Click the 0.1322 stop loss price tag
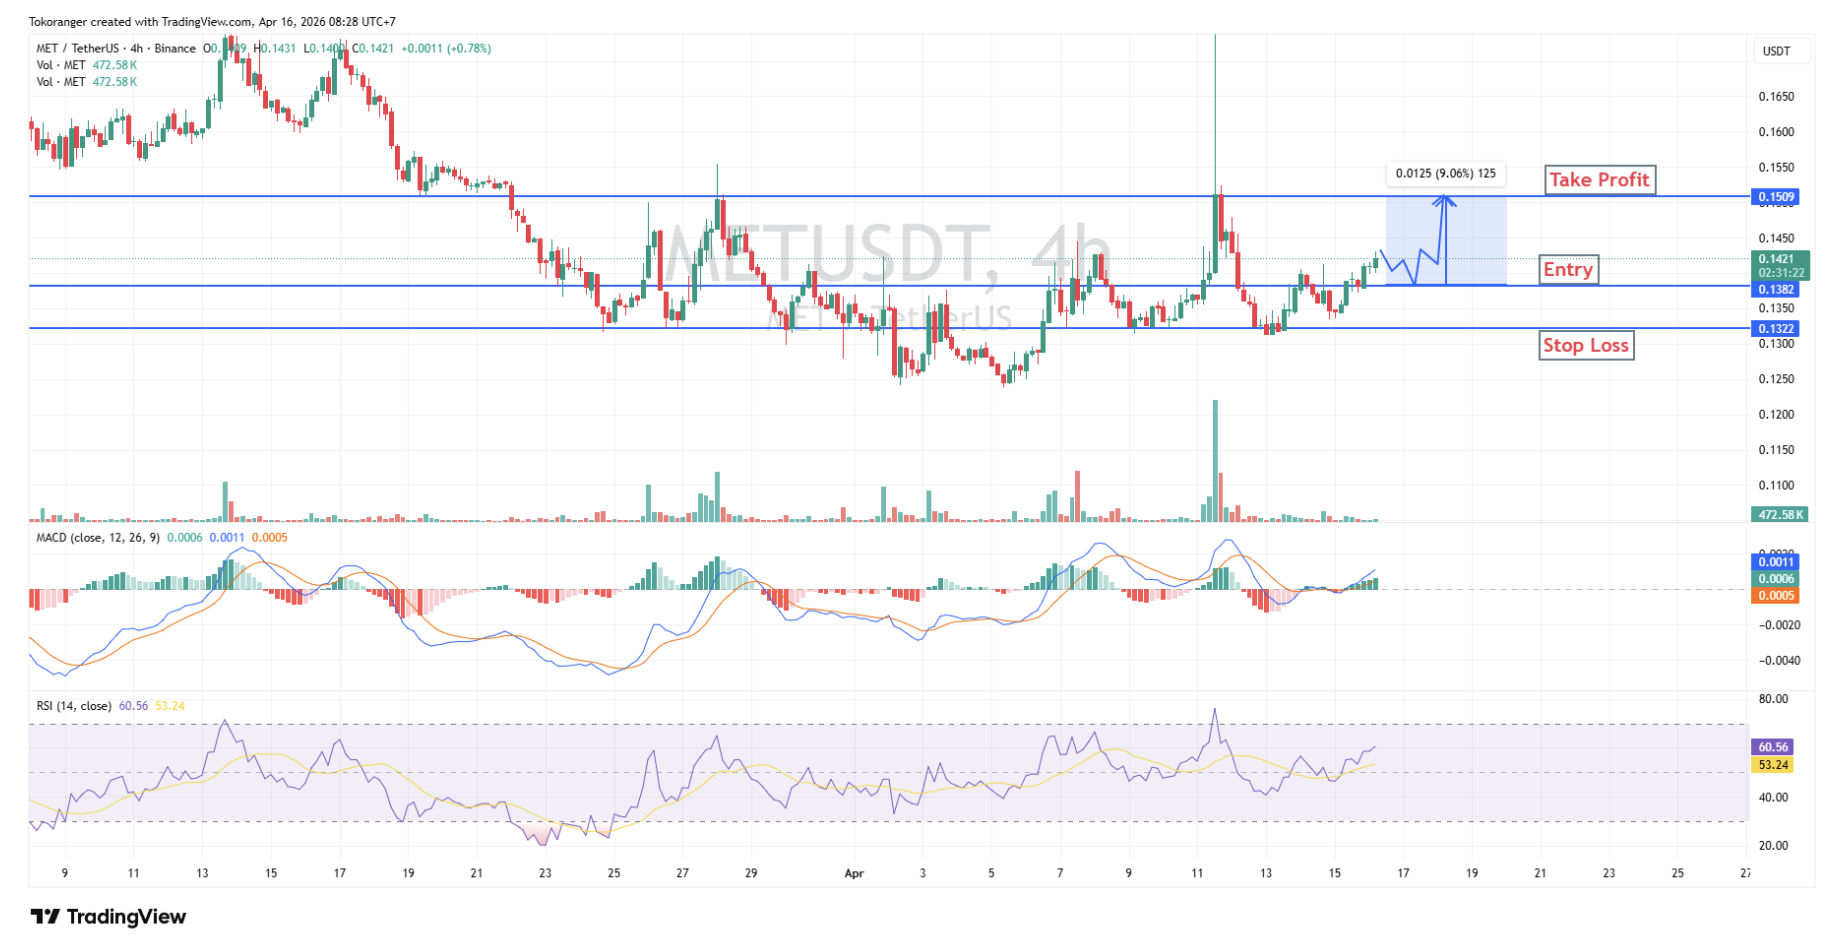 coord(1776,328)
